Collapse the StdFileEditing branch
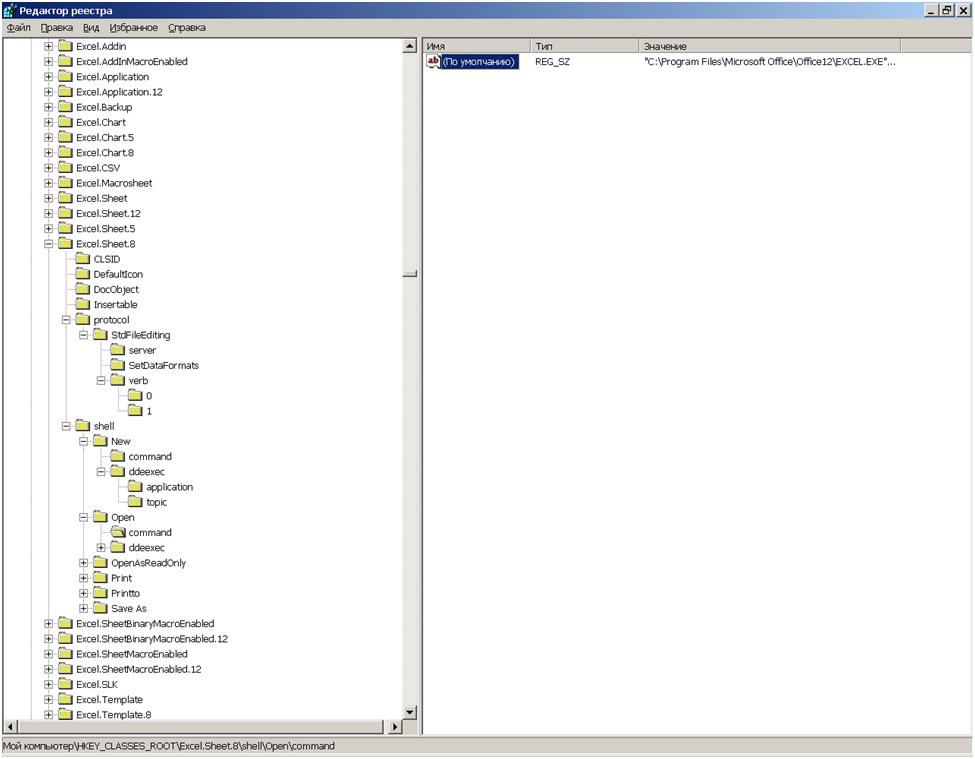The width and height of the screenshot is (975, 759). (x=84, y=335)
